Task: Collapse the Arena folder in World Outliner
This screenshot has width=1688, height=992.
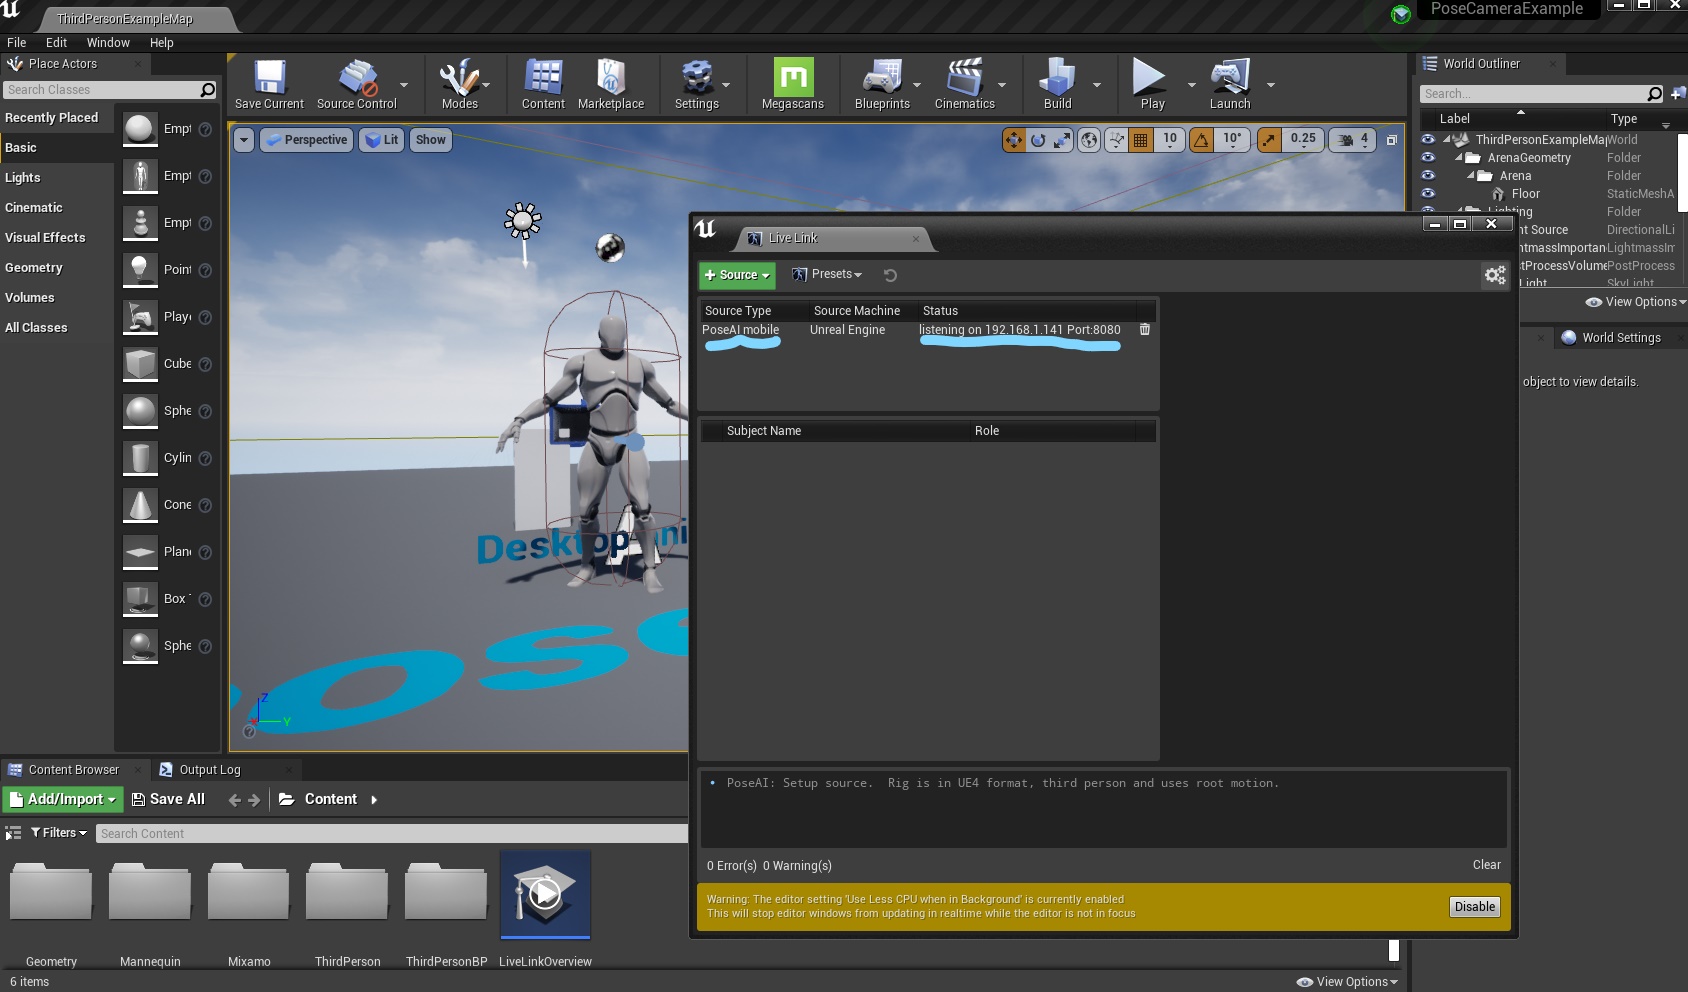Action: [1470, 175]
